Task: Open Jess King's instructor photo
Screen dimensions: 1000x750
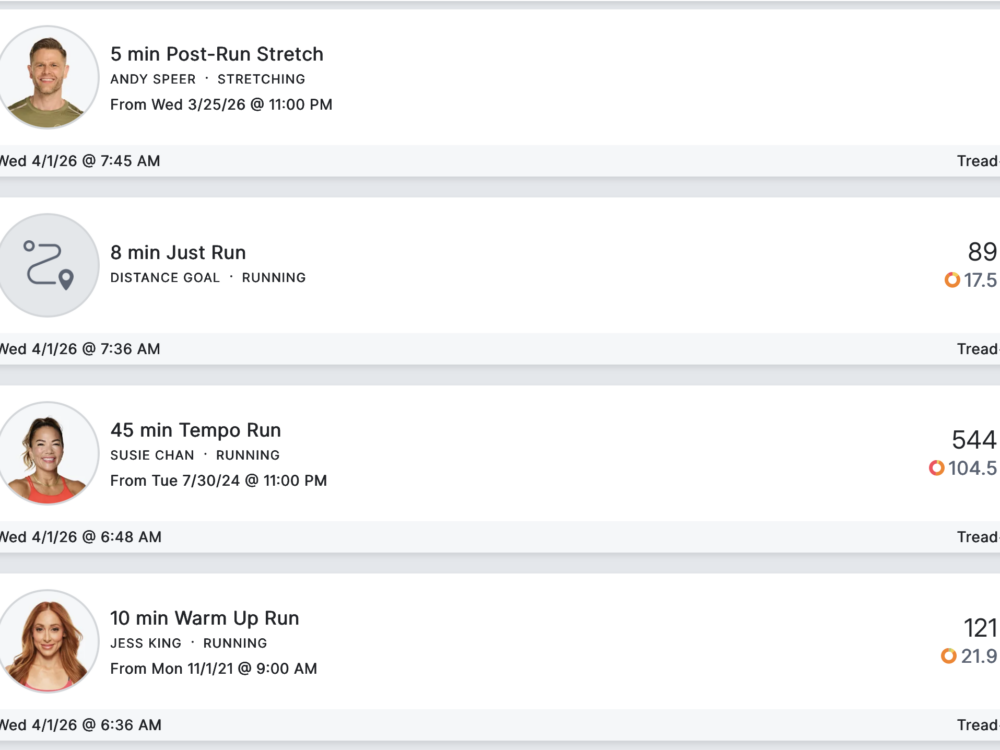Action: [48, 641]
